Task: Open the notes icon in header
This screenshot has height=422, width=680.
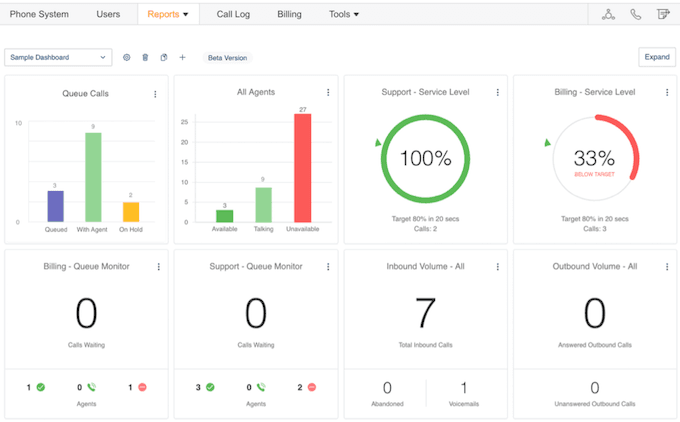Action: (663, 14)
